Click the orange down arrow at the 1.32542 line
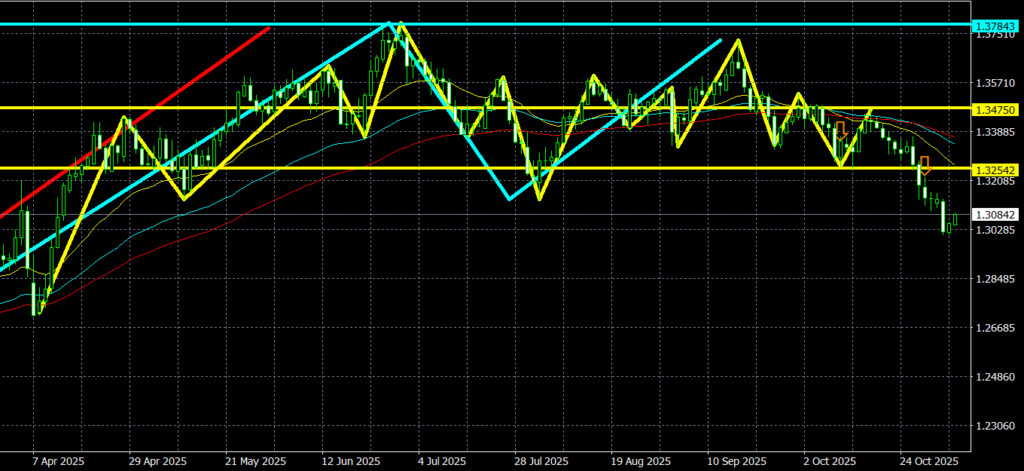 925,163
